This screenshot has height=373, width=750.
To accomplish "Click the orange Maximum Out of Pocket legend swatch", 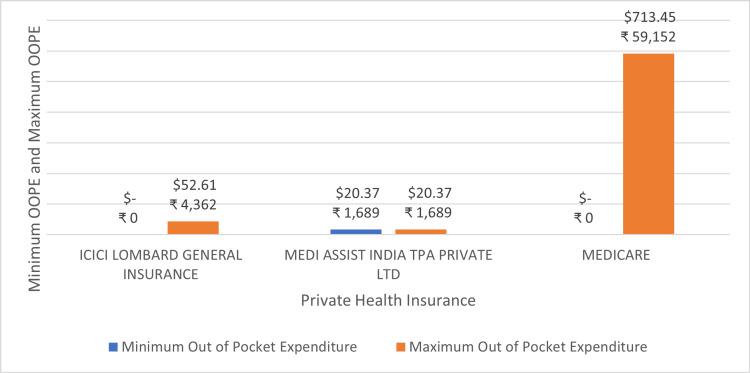I will pyautogui.click(x=401, y=347).
